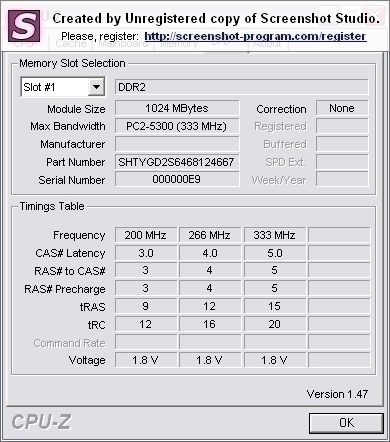Screen dimensions: 390x442
Task: Click the 1.8 V voltage under 266 MHz
Action: 210,360
